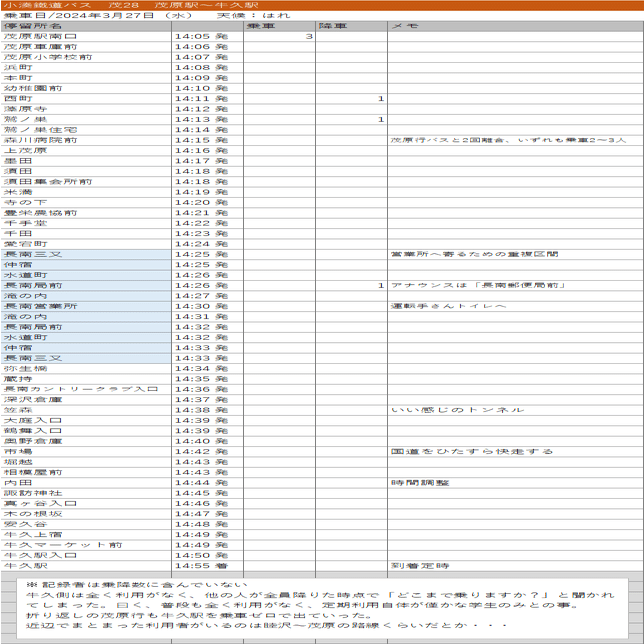The image size is (644, 644).
Task: Select the stop cell '浜町'
Action: click(18, 68)
